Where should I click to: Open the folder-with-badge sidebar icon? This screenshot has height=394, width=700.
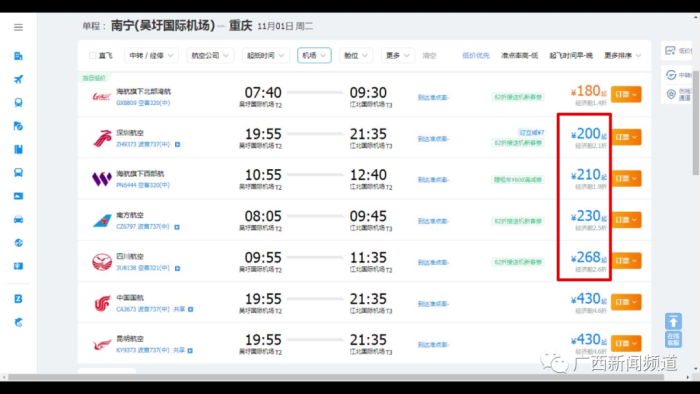tap(18, 126)
